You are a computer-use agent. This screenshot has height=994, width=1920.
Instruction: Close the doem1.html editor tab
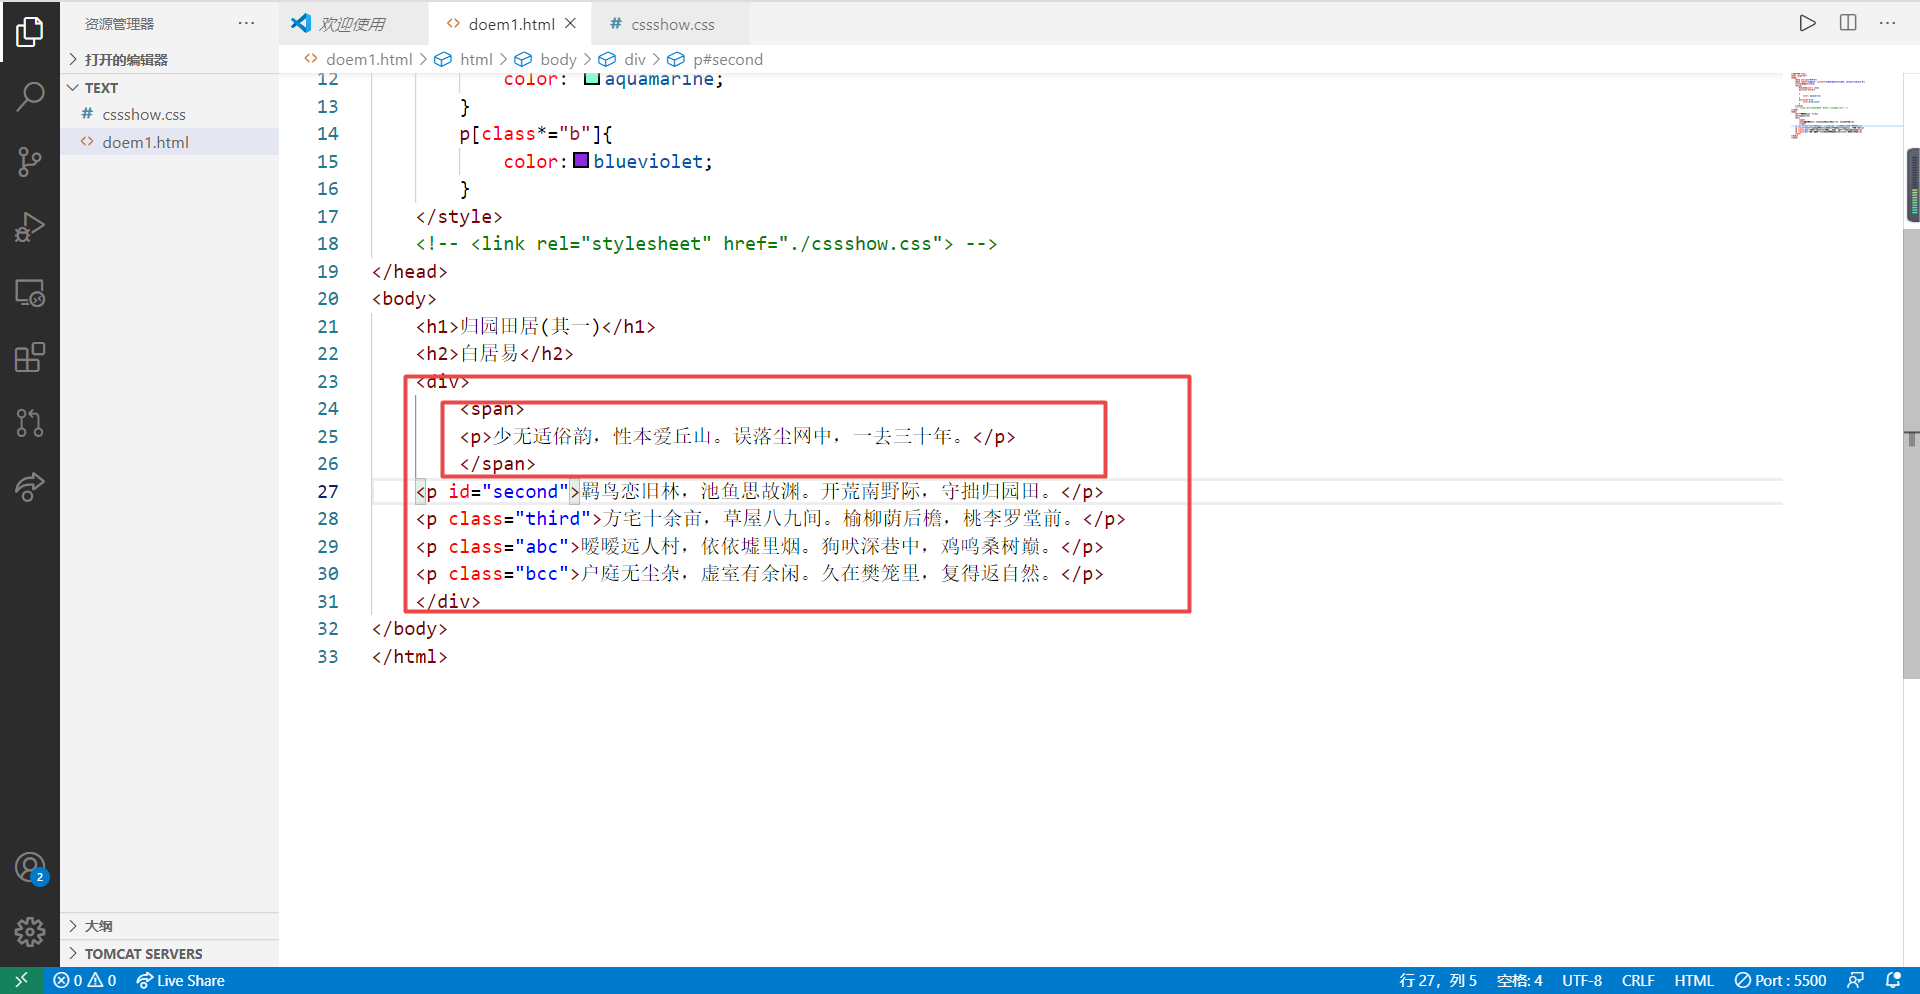click(x=570, y=23)
